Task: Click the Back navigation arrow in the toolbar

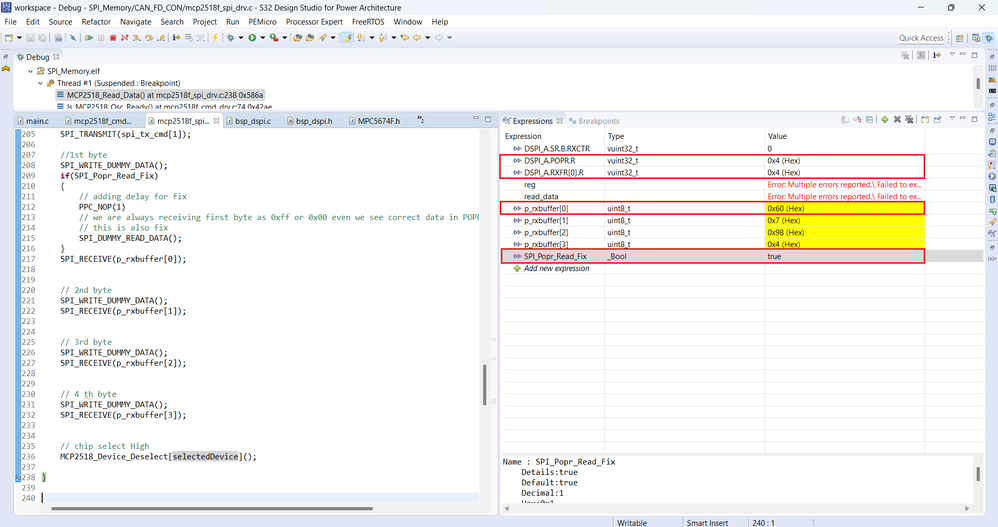Action: [x=417, y=38]
